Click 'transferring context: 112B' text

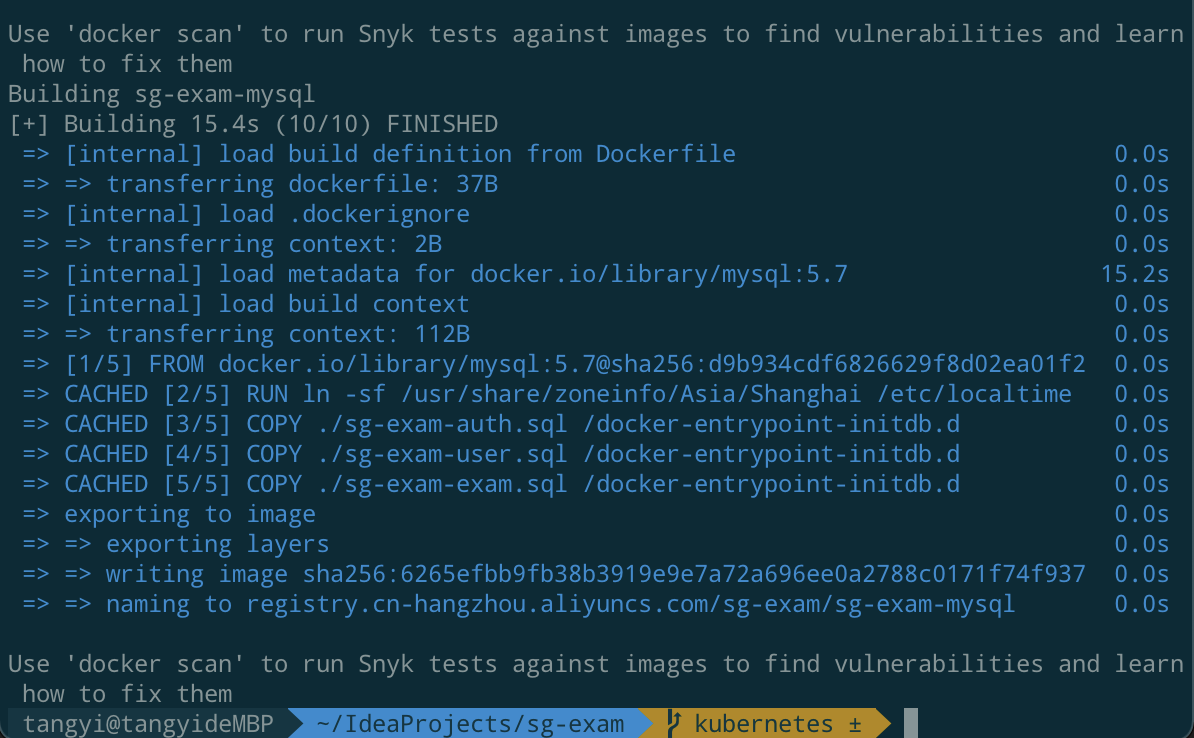pos(288,334)
